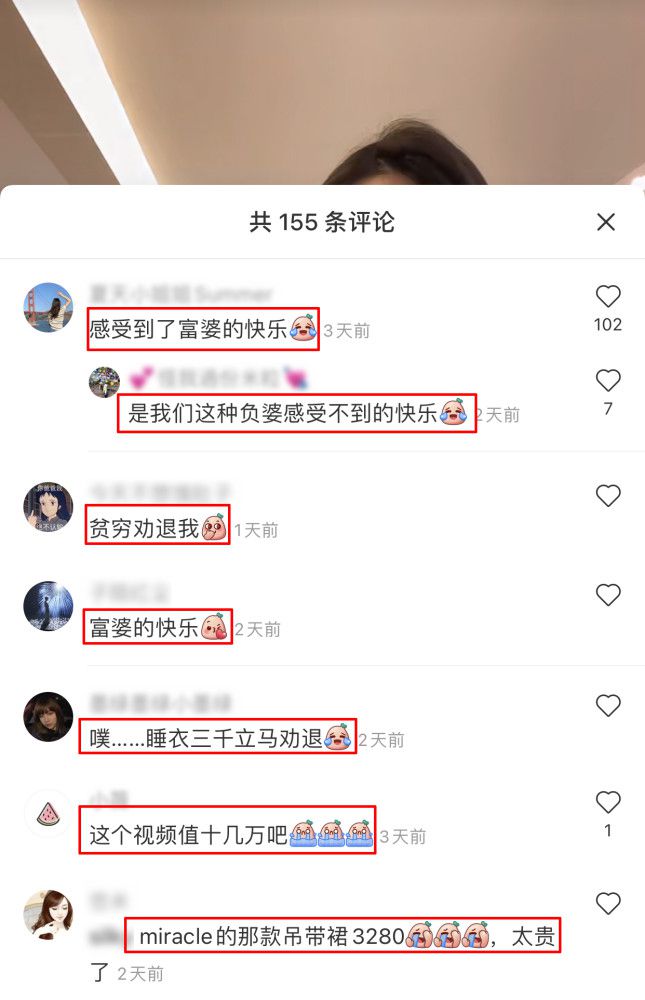This screenshot has width=645, height=1000.
Task: Open the last commenter's portrait avatar
Action: (48, 915)
